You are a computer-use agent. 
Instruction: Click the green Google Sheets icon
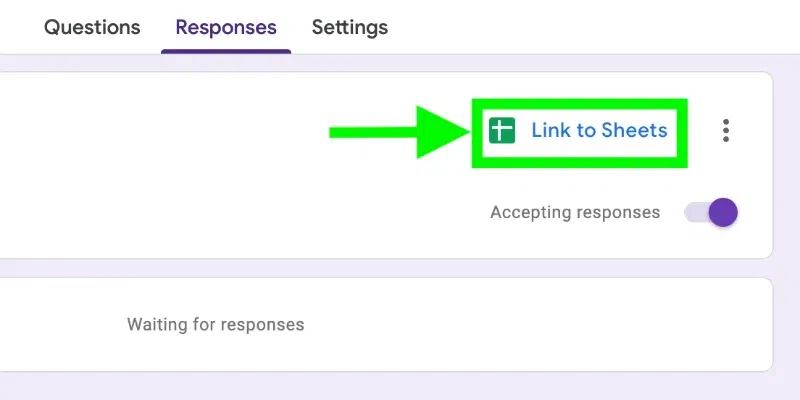coord(502,130)
